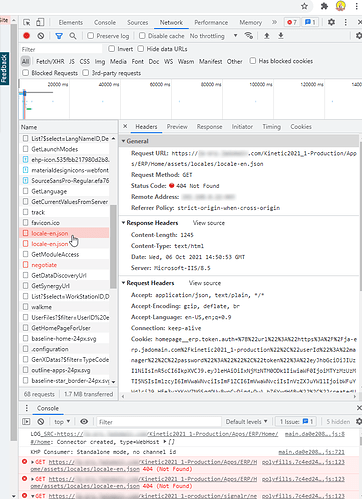The height and width of the screenshot is (499, 362).
Task: Stop recording network log red button
Action: click(27, 36)
